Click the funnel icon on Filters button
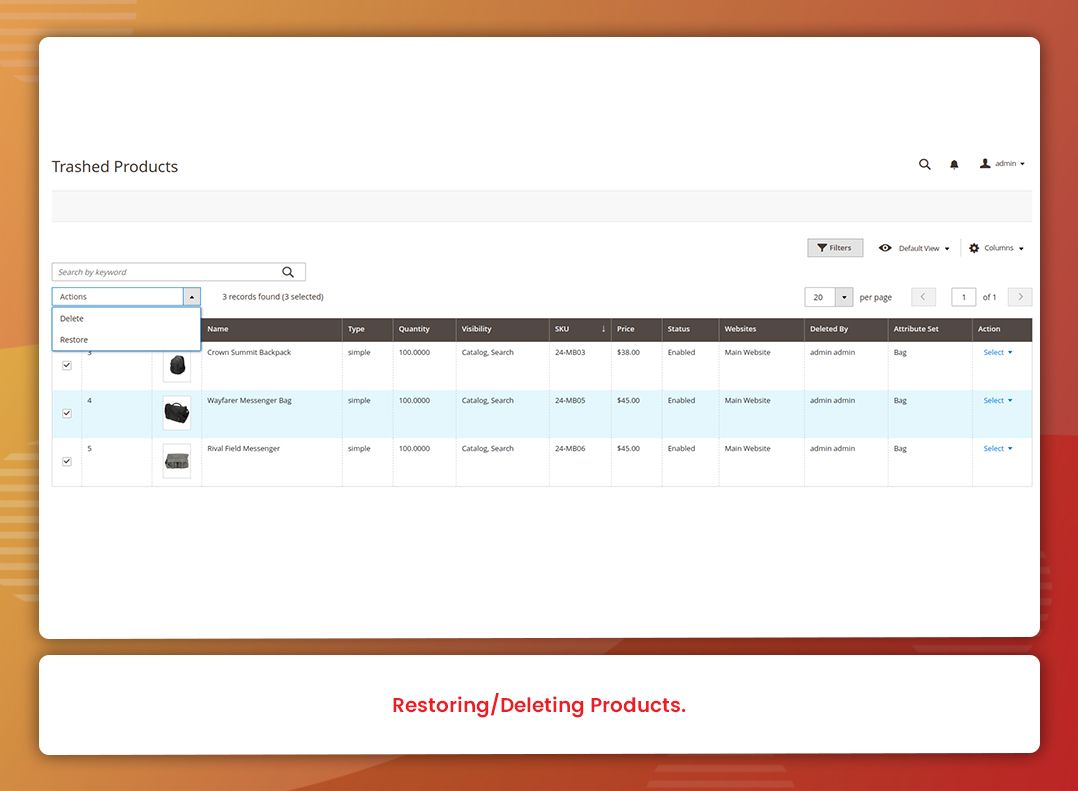 coord(822,247)
